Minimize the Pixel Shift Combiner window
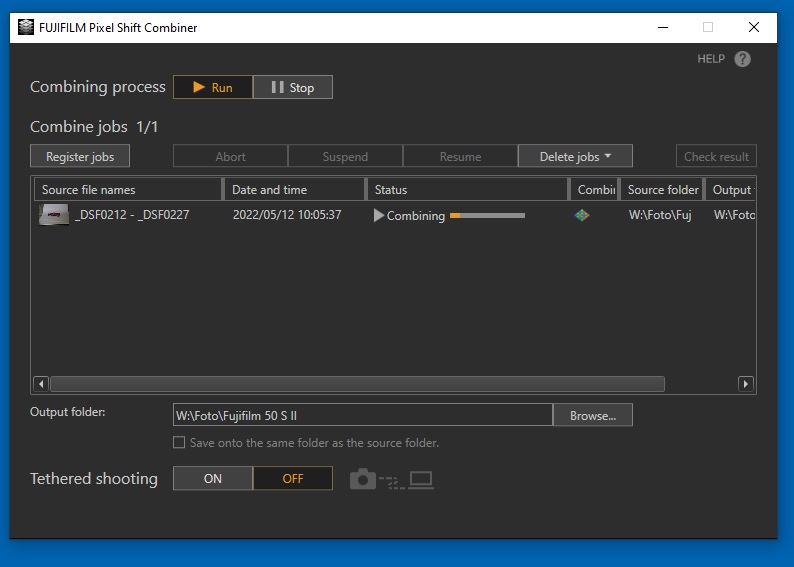Viewport: 794px width, 567px height. pyautogui.click(x=663, y=27)
